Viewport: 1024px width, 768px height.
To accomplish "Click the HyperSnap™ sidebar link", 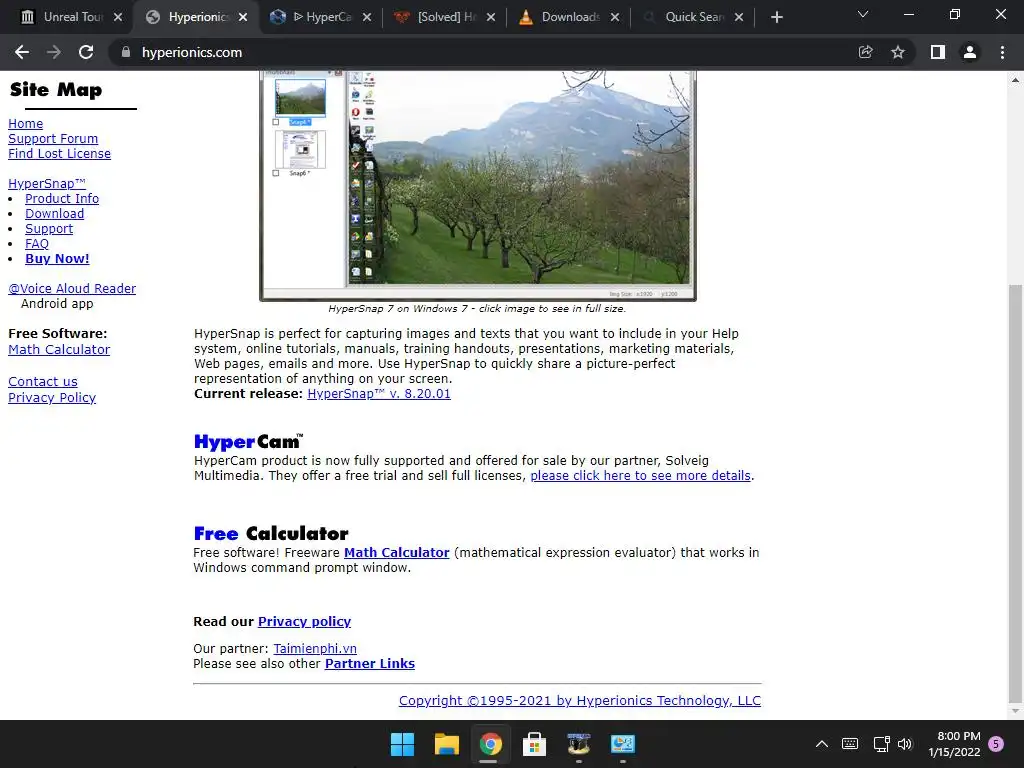I will click(x=47, y=184).
